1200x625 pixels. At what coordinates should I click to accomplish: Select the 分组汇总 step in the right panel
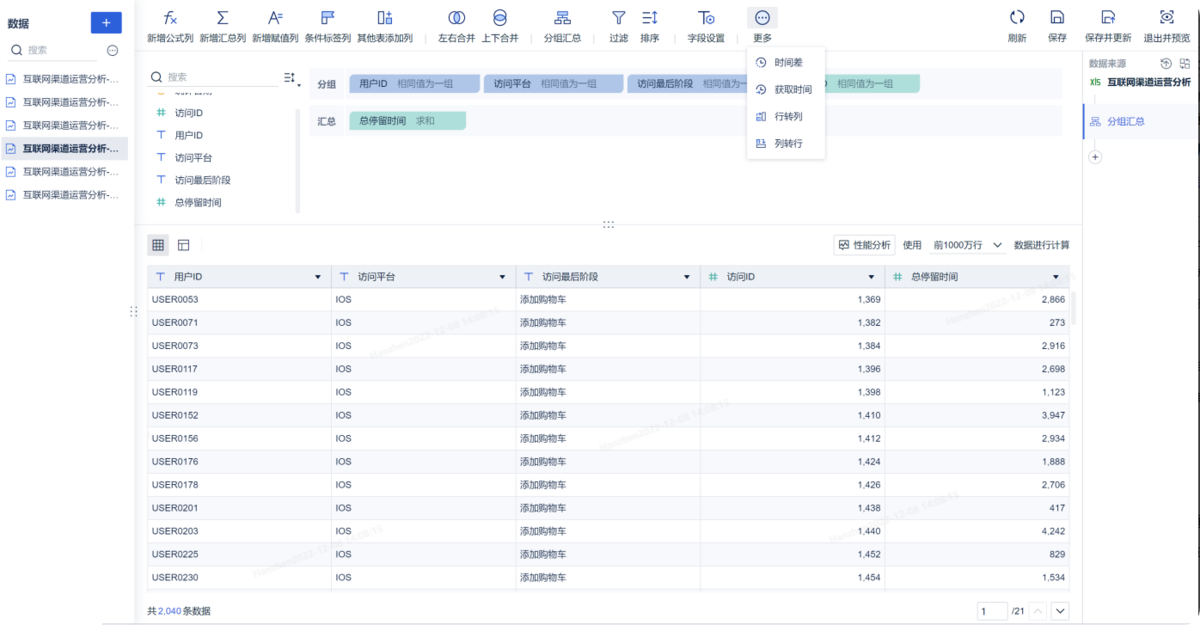(x=1141, y=121)
